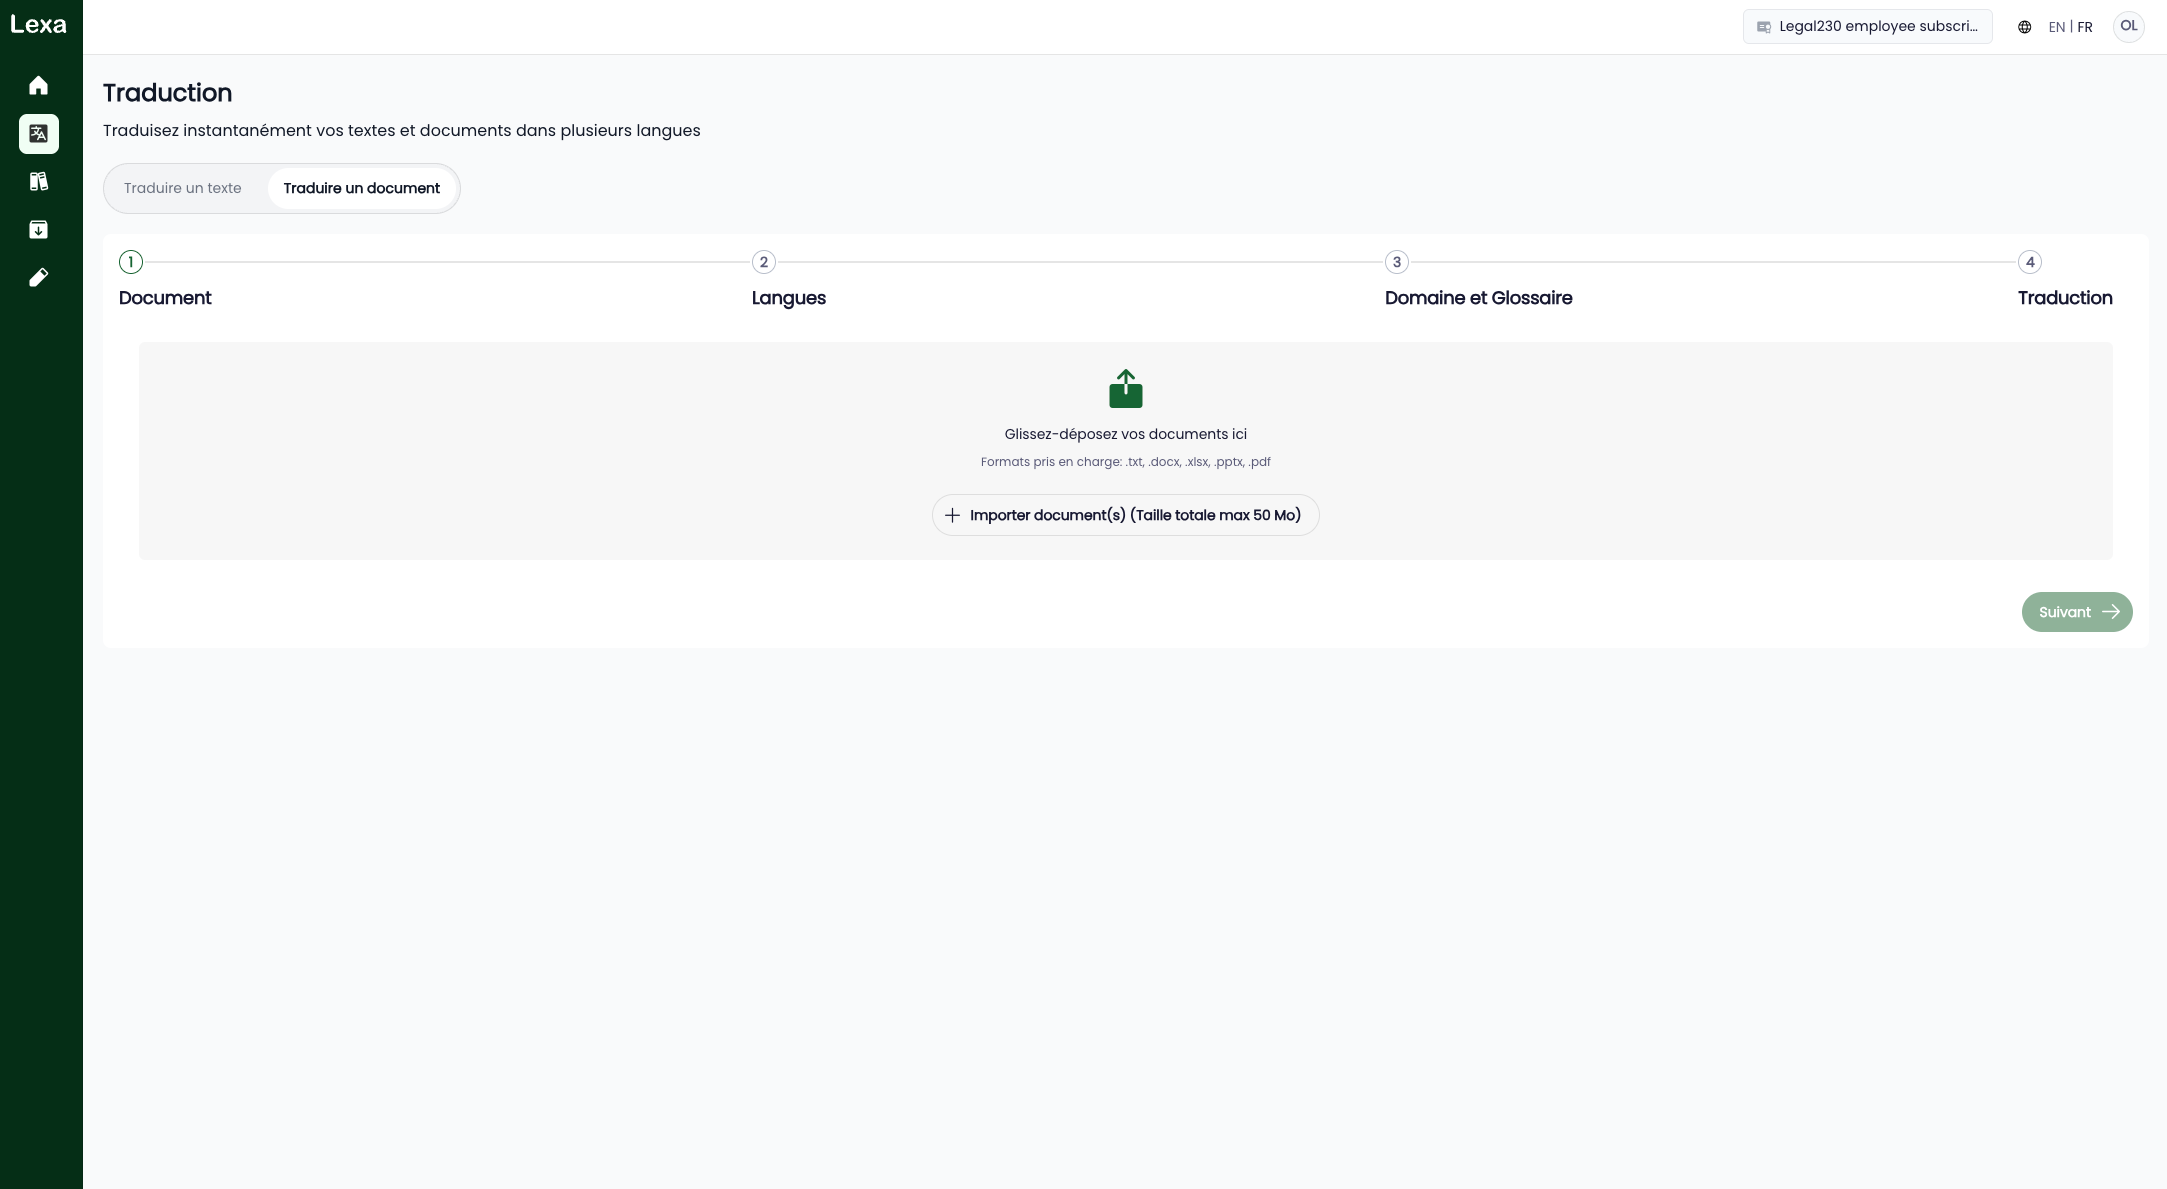Click the Importer document(s) button
The image size is (2167, 1189).
point(1125,515)
